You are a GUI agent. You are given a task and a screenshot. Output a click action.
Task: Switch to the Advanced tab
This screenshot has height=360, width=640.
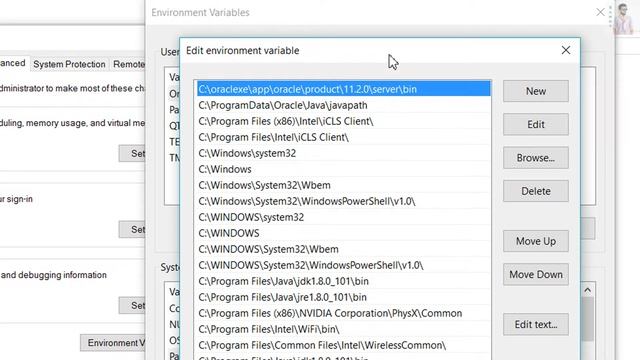[14, 63]
